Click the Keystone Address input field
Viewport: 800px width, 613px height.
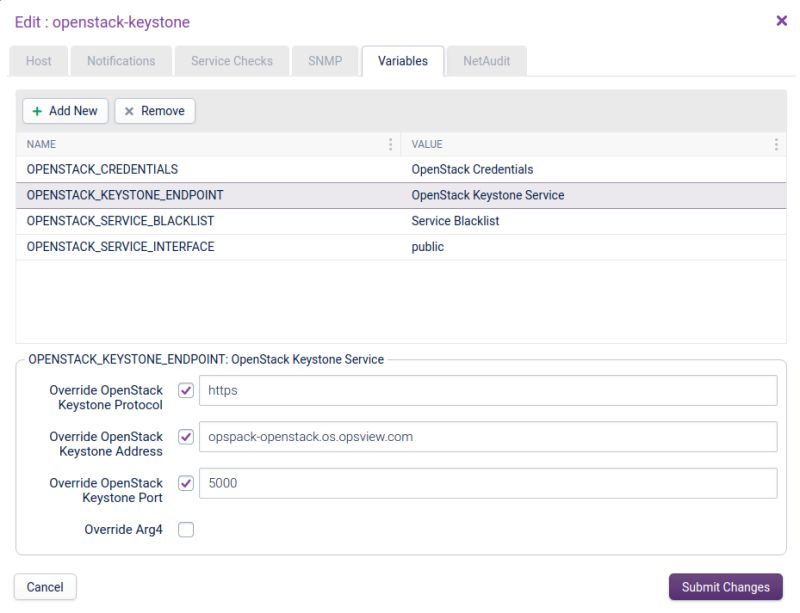click(488, 437)
